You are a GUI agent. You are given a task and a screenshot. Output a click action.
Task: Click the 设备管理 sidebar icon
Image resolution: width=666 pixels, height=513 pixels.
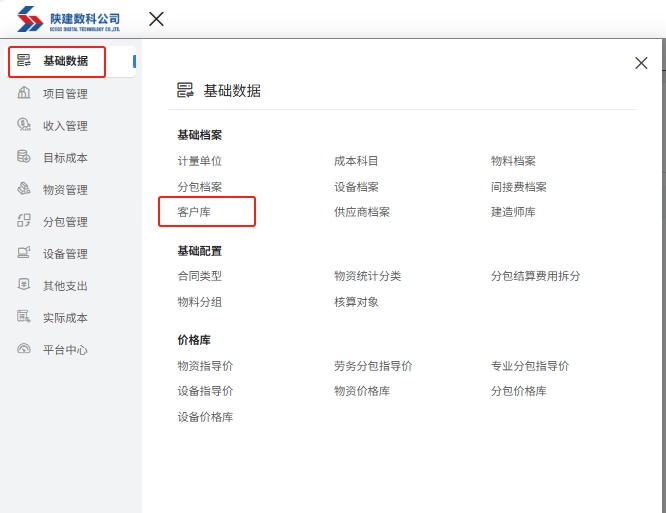click(x=24, y=254)
